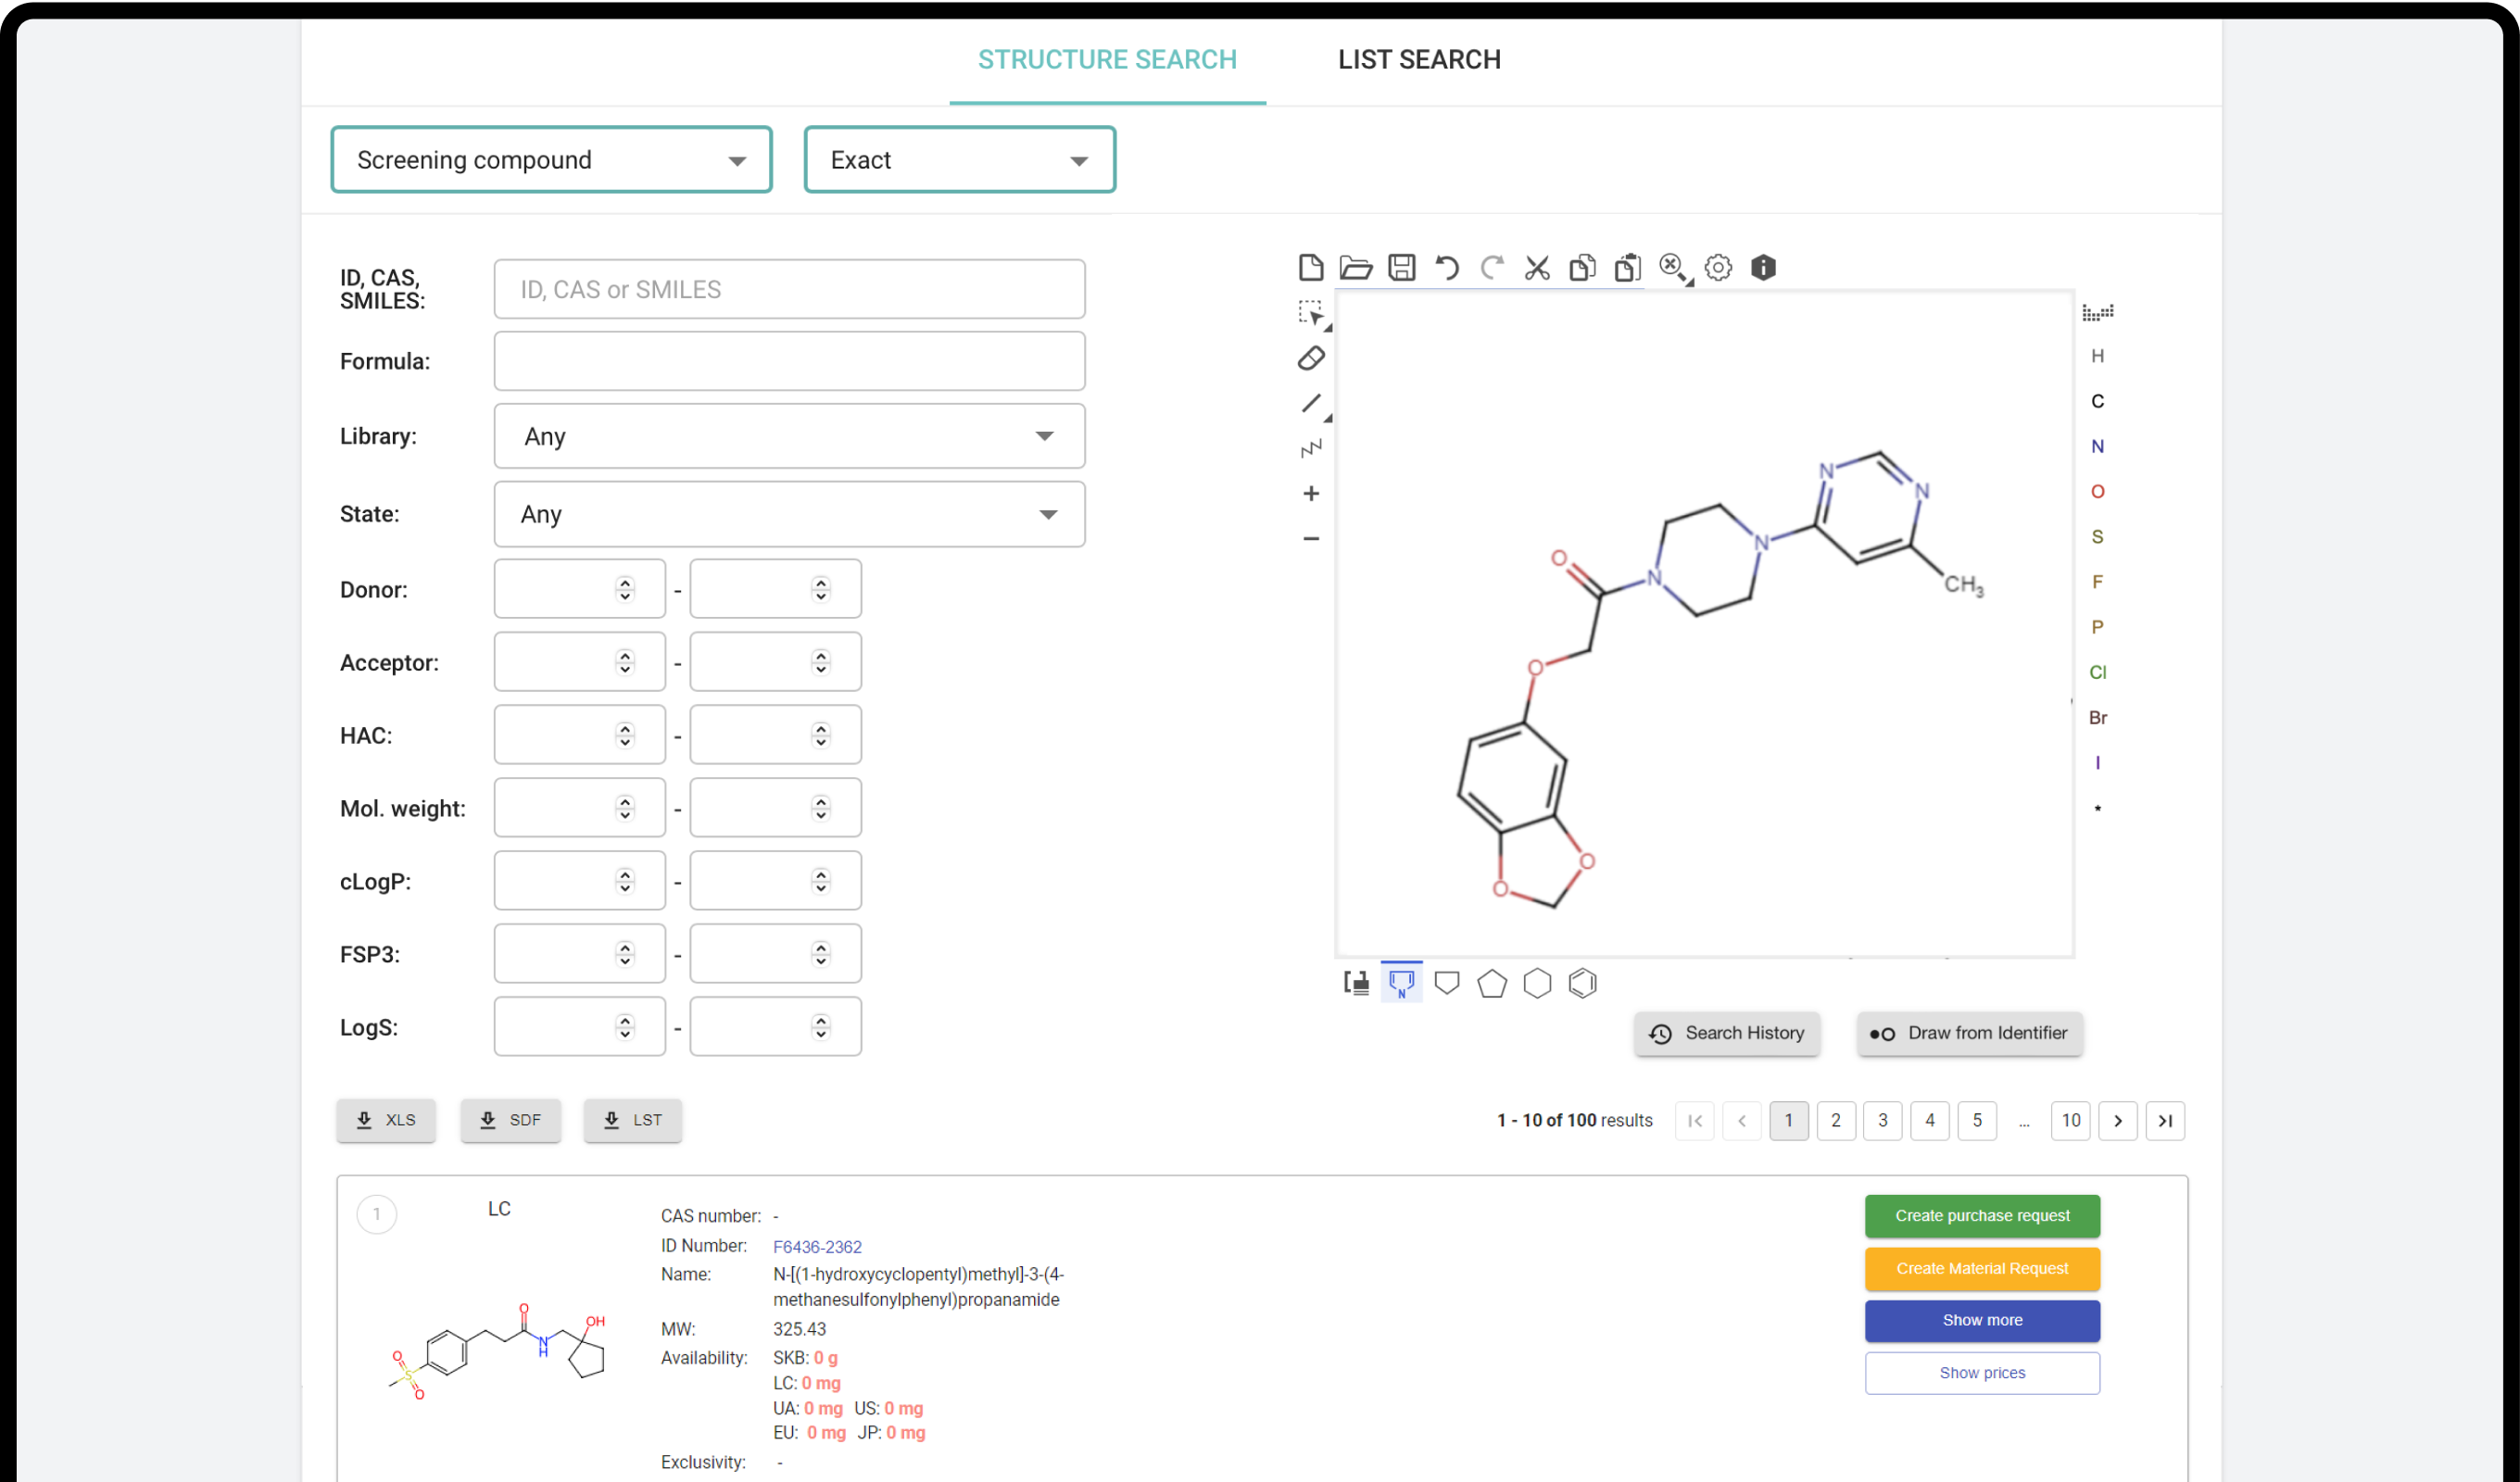Expand the Exact search type dropdown
The height and width of the screenshot is (1482, 2520).
(959, 160)
